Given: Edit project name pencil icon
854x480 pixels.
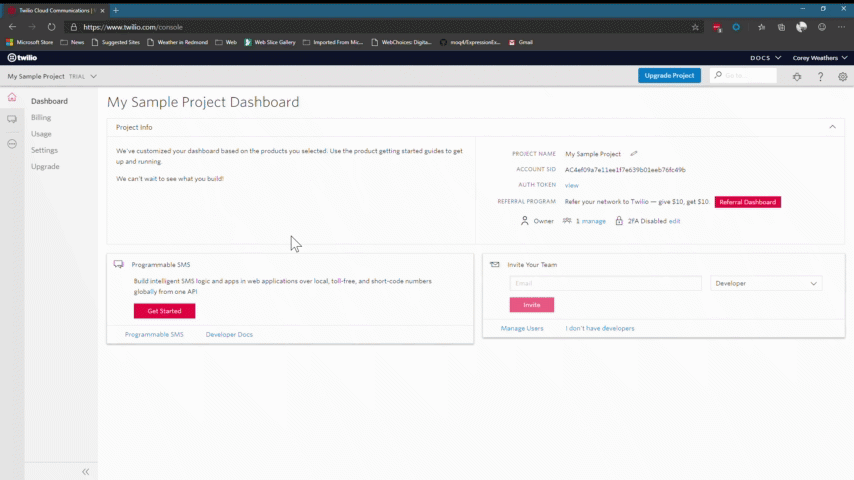Looking at the screenshot, I should [633, 154].
